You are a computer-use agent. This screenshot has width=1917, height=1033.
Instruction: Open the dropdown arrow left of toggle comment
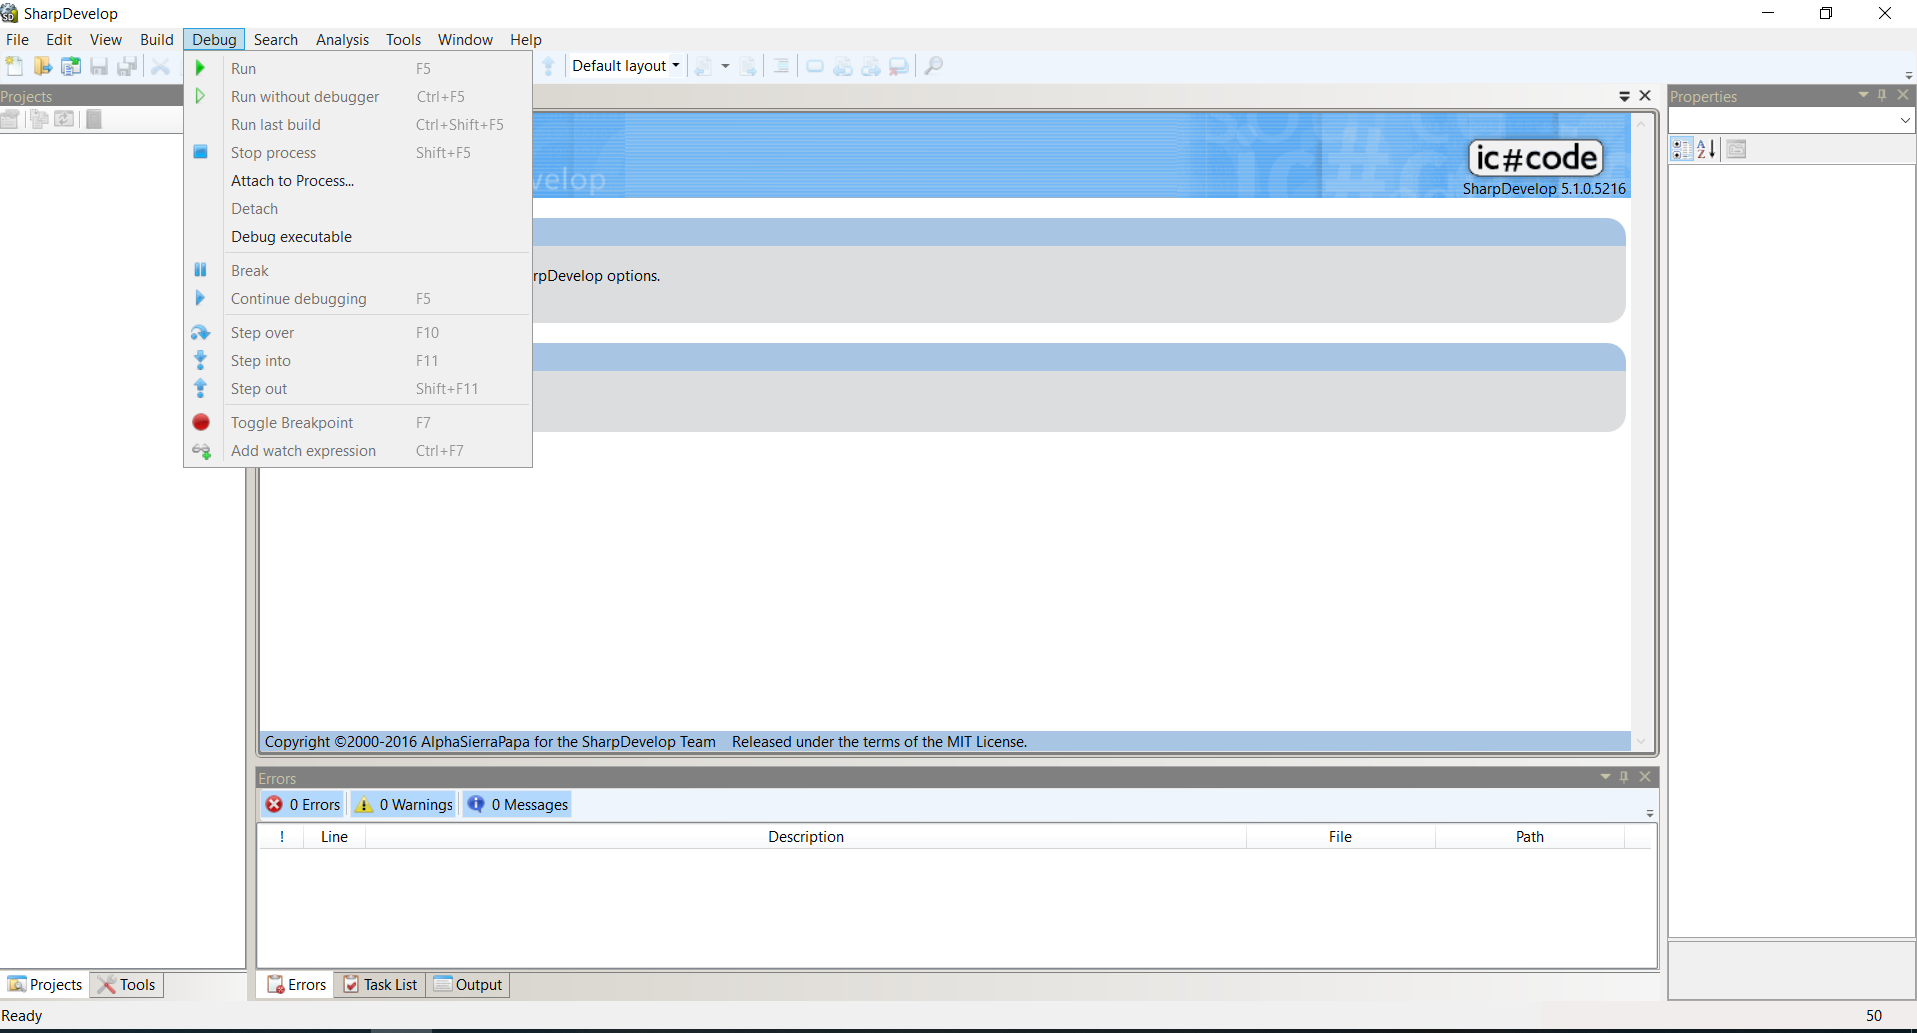pyautogui.click(x=725, y=66)
